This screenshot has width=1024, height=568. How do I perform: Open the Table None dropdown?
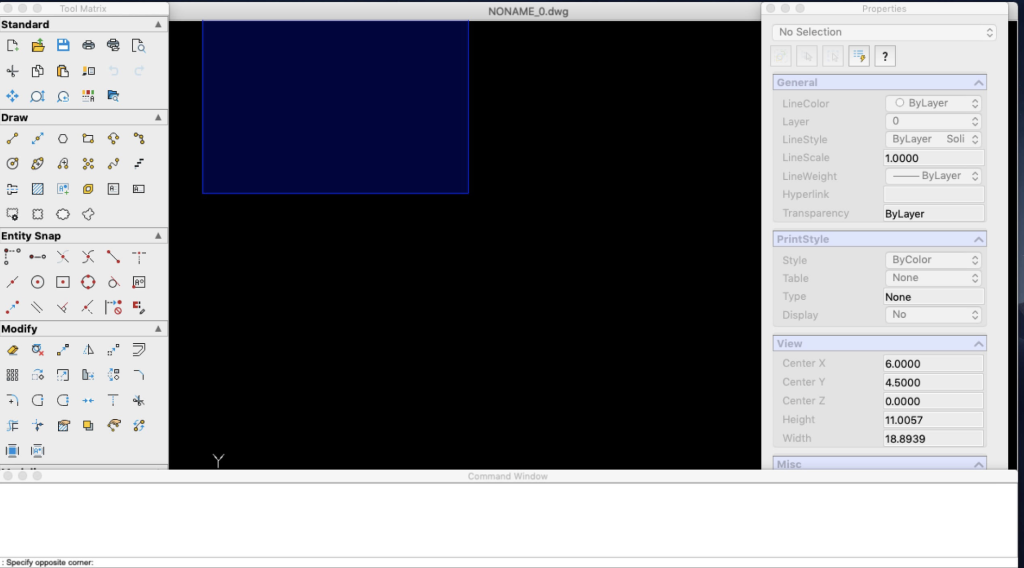pyautogui.click(x=934, y=278)
